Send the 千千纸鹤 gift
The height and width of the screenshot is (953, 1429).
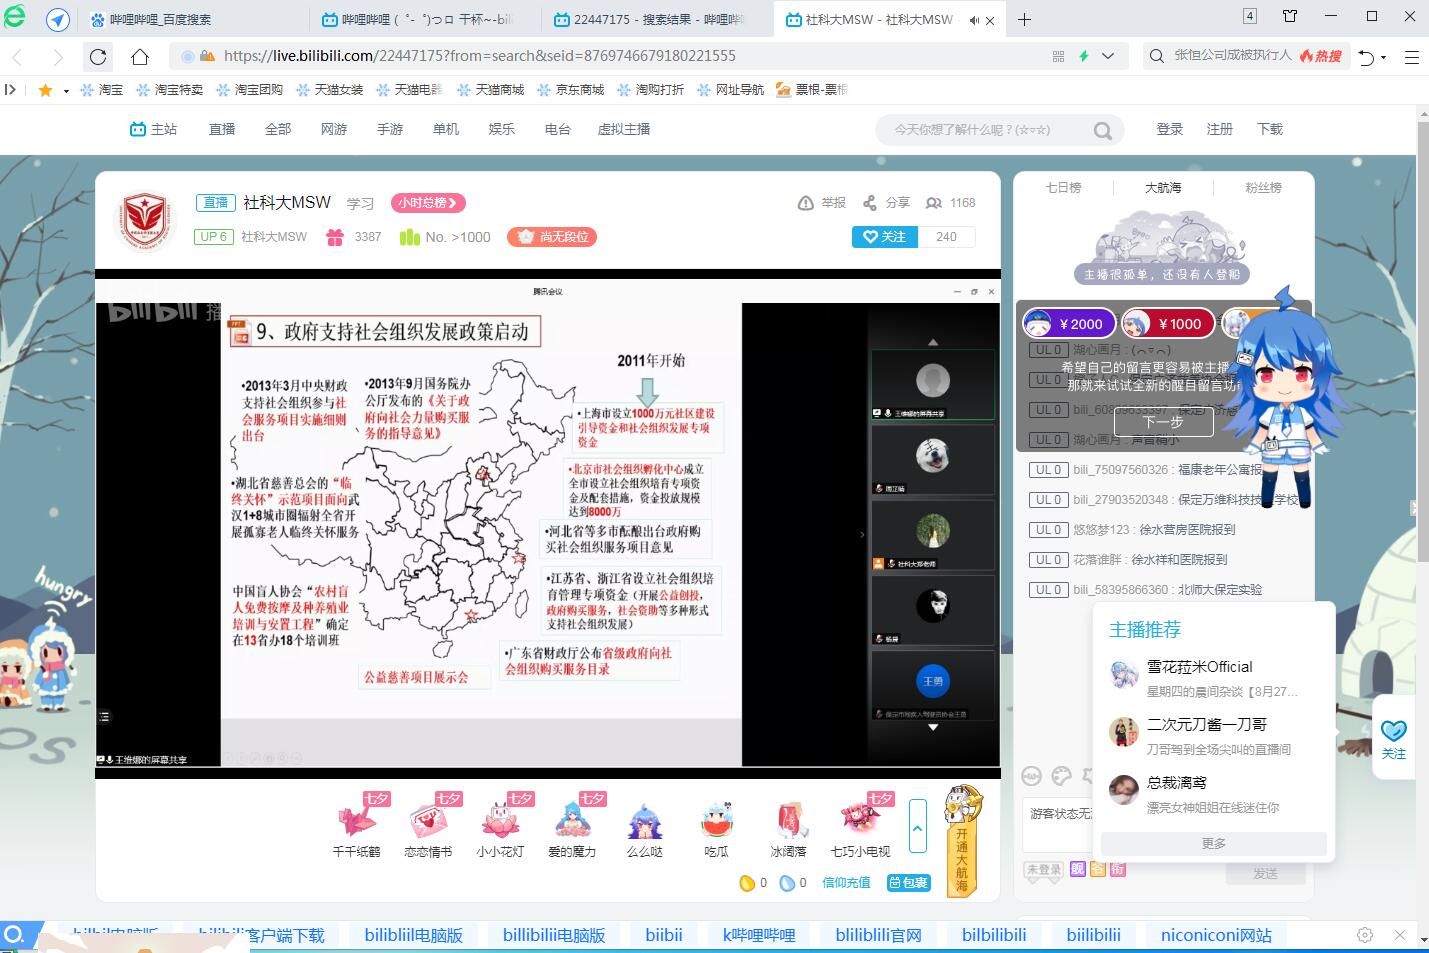tap(356, 822)
